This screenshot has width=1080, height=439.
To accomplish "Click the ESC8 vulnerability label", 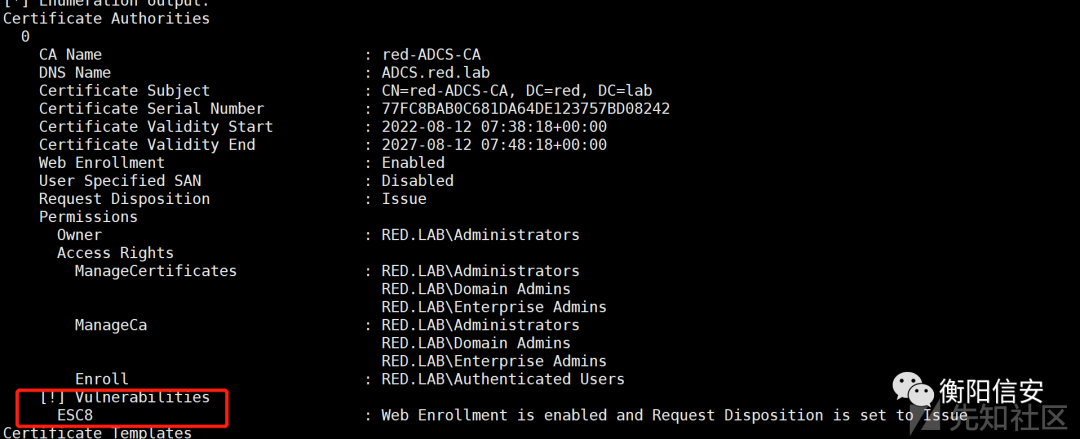I will click(75, 415).
